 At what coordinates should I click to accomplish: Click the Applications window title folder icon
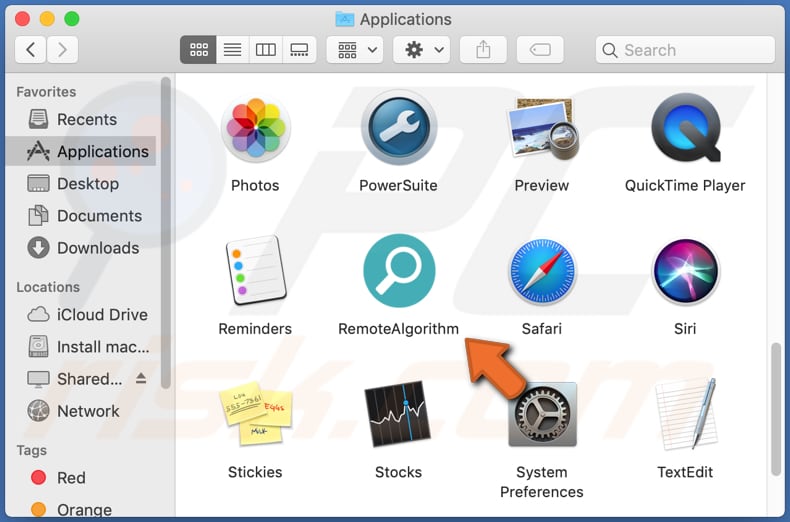(345, 19)
